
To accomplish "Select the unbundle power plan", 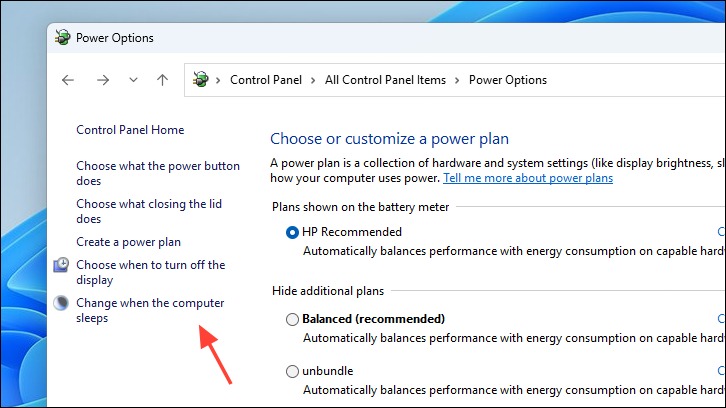I will (x=292, y=371).
